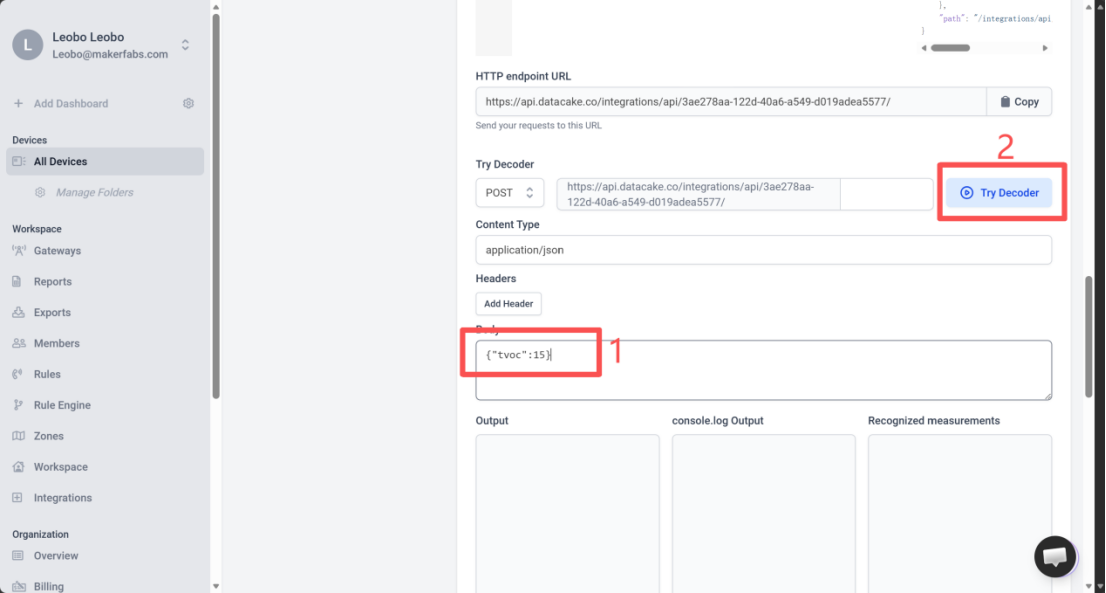Click the Reports document icon
The image size is (1106, 593).
click(17, 281)
